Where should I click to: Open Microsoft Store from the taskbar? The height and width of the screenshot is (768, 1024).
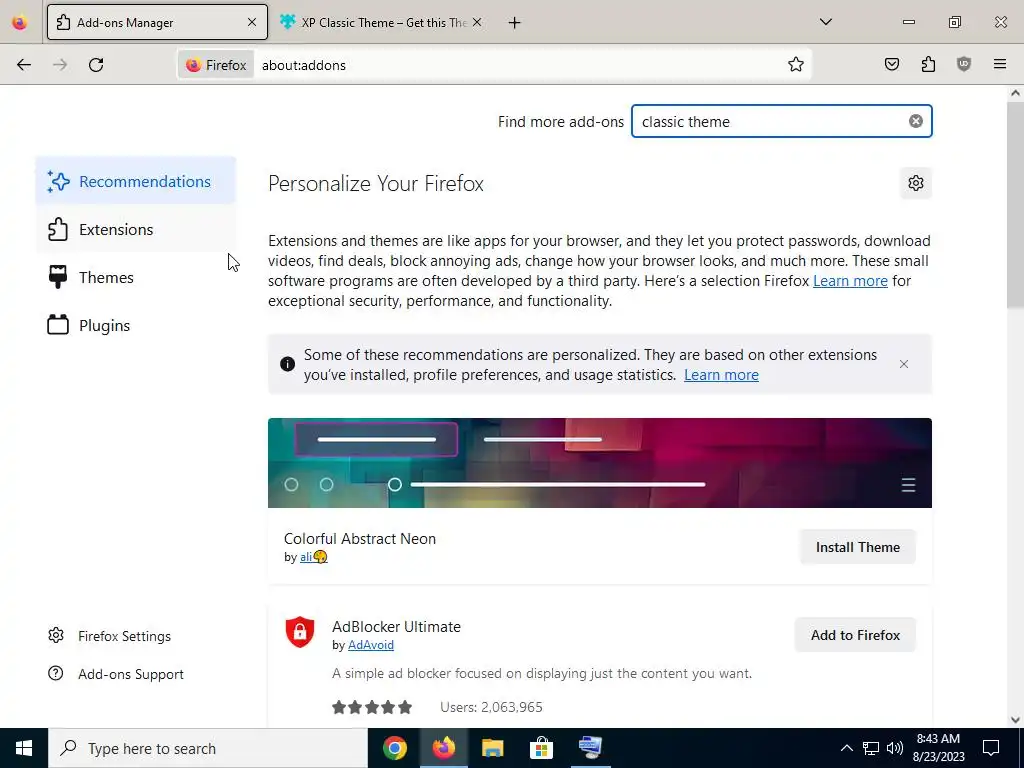tap(541, 748)
